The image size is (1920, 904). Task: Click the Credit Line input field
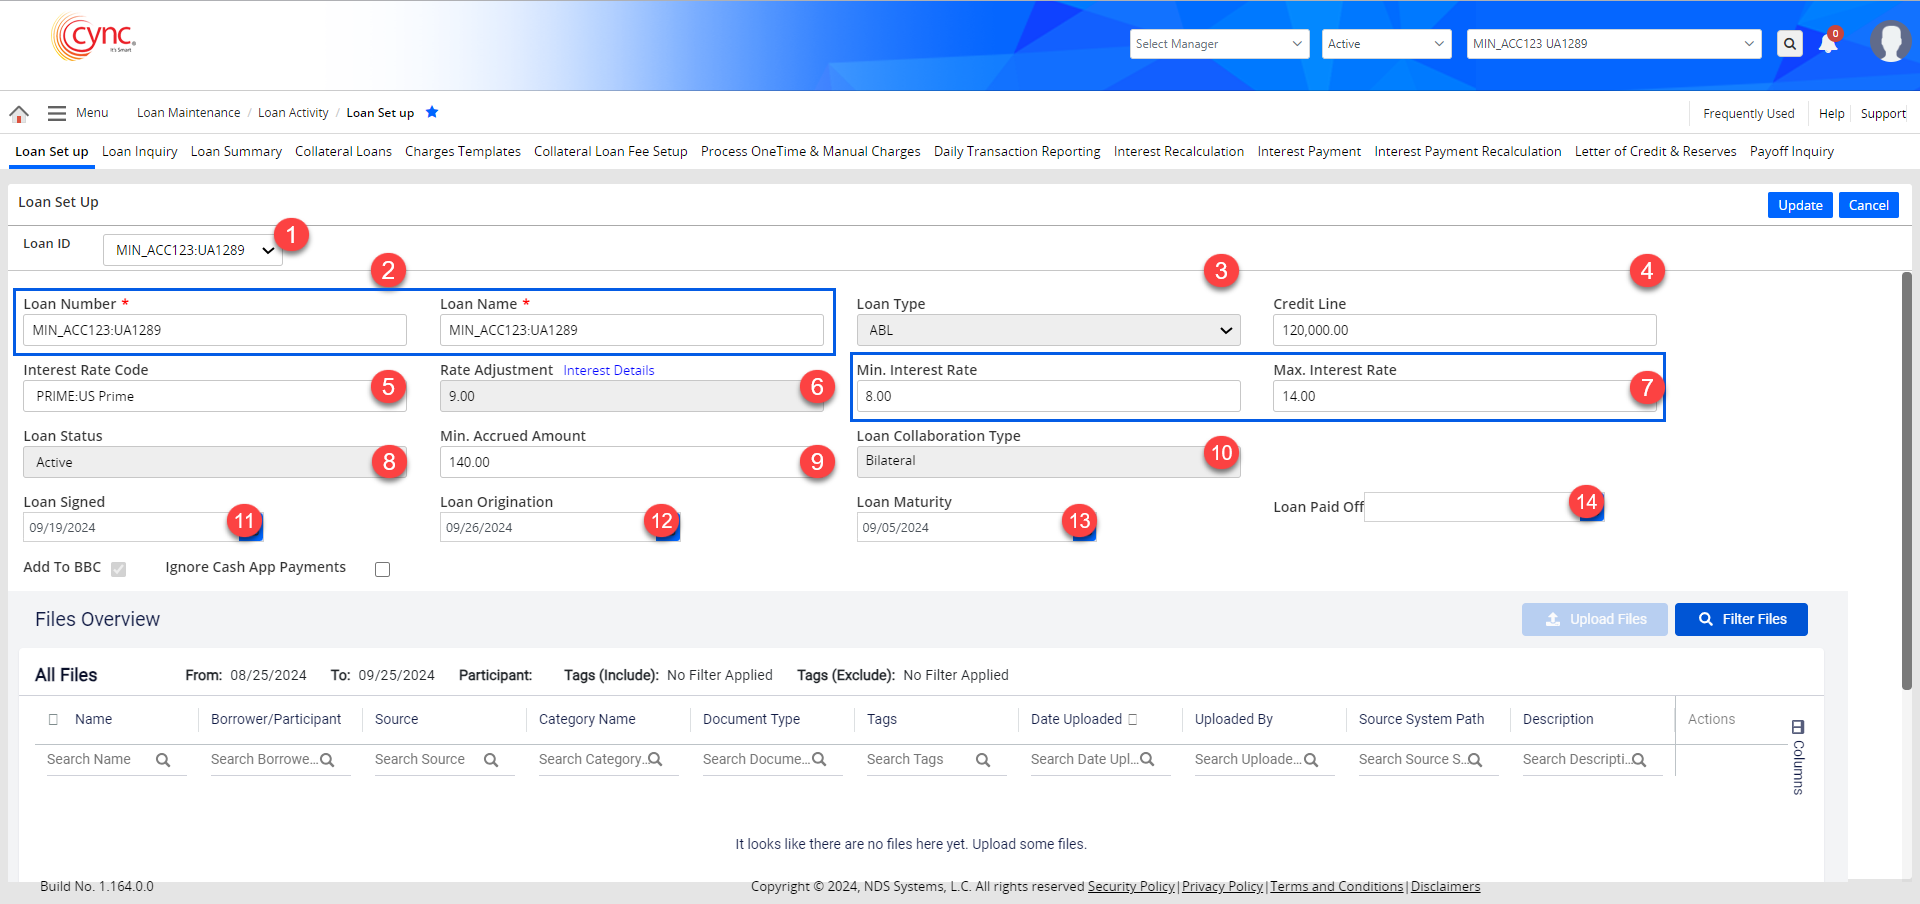click(1463, 330)
